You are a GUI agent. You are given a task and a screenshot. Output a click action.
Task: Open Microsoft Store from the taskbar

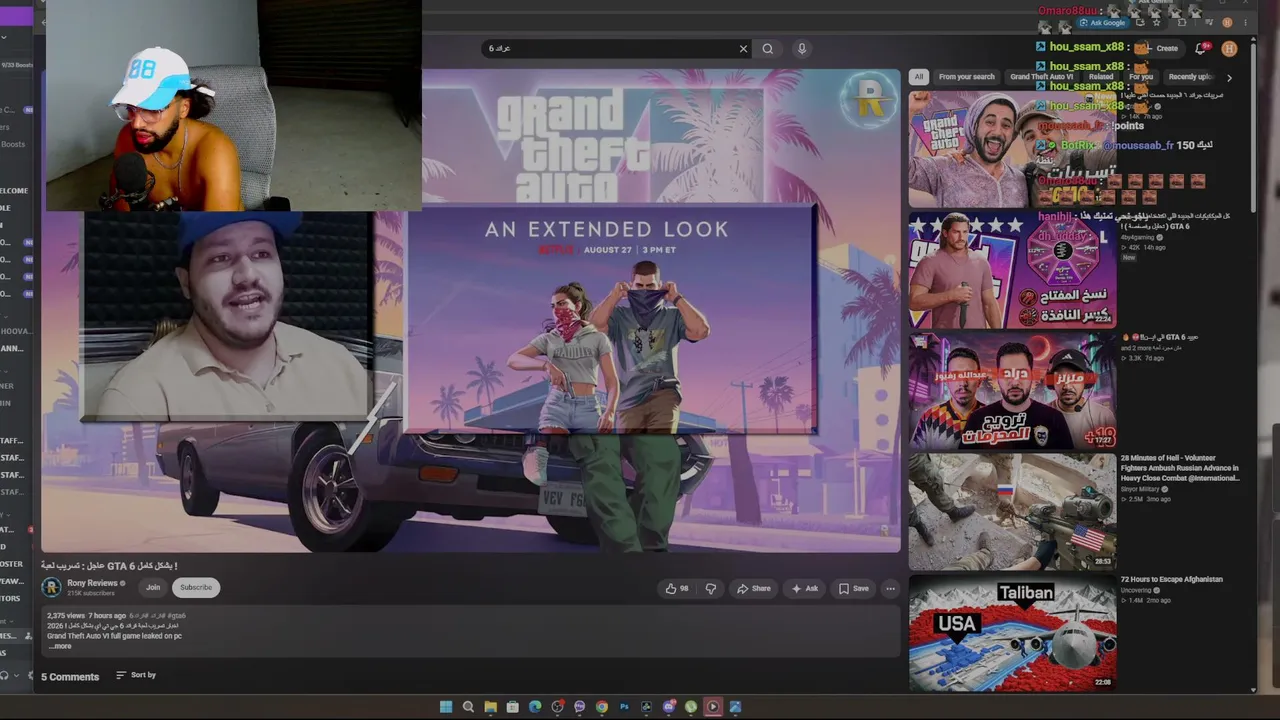point(513,707)
